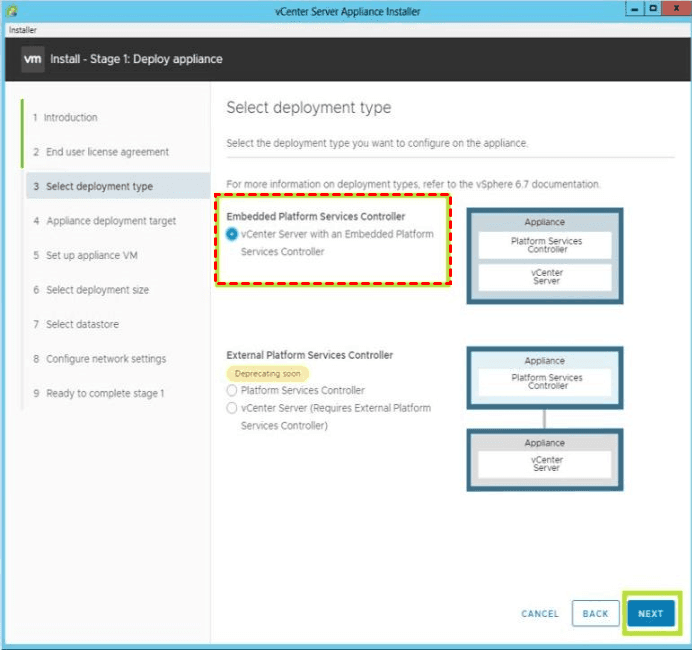The height and width of the screenshot is (651, 692).
Task: Open Appliance deployment target step
Action: point(105,221)
